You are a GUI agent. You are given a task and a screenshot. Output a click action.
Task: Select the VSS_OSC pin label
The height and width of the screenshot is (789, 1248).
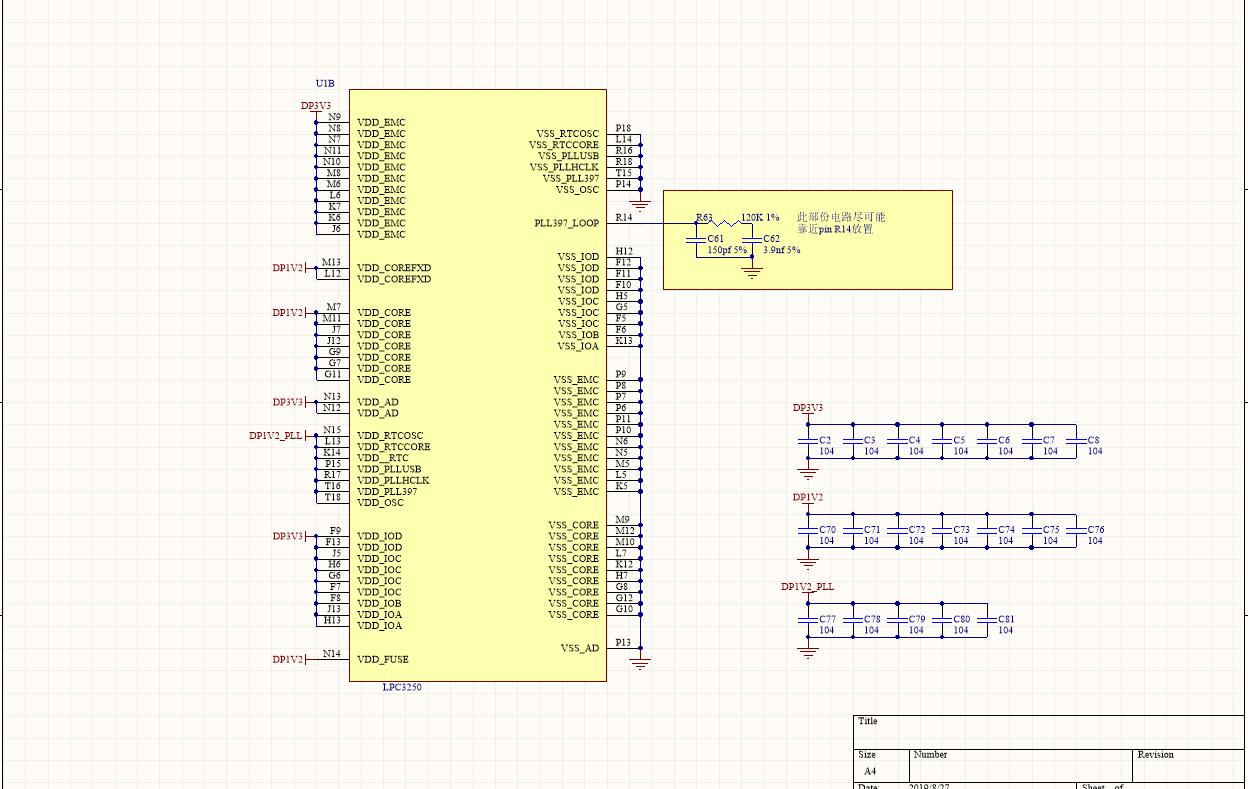(x=577, y=189)
